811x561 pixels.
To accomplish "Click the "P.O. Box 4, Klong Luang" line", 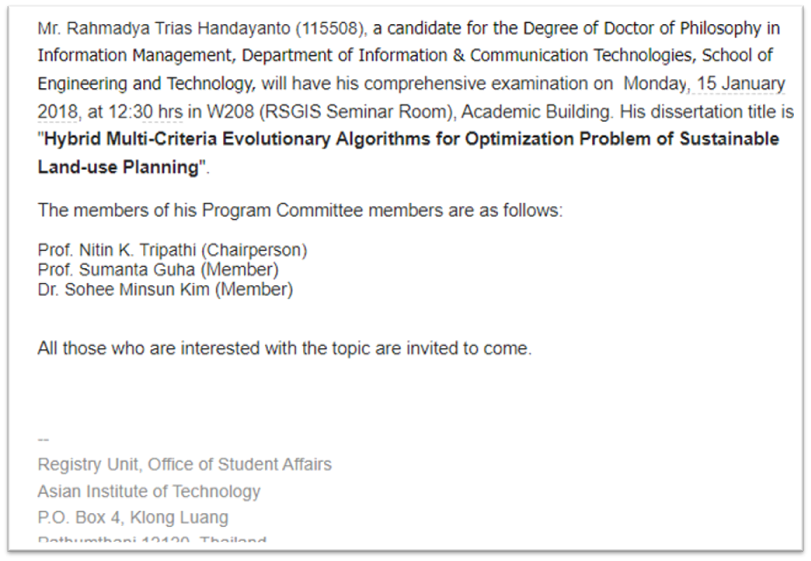I will point(133,517).
